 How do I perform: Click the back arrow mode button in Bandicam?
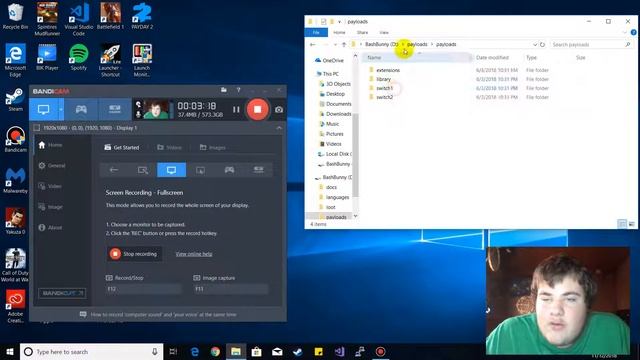(x=114, y=170)
